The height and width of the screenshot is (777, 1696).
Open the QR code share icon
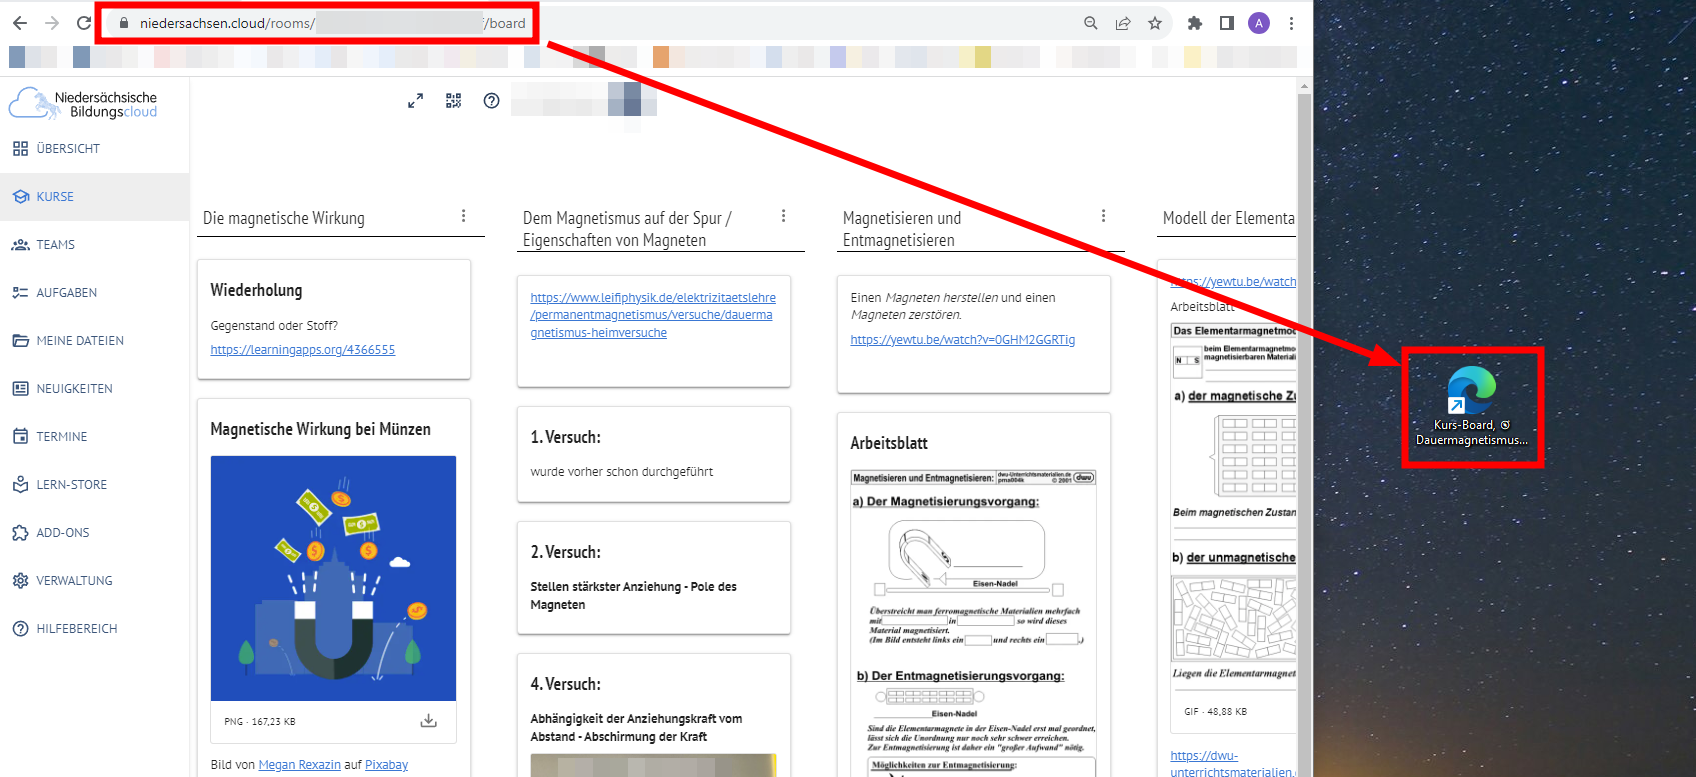(x=453, y=101)
